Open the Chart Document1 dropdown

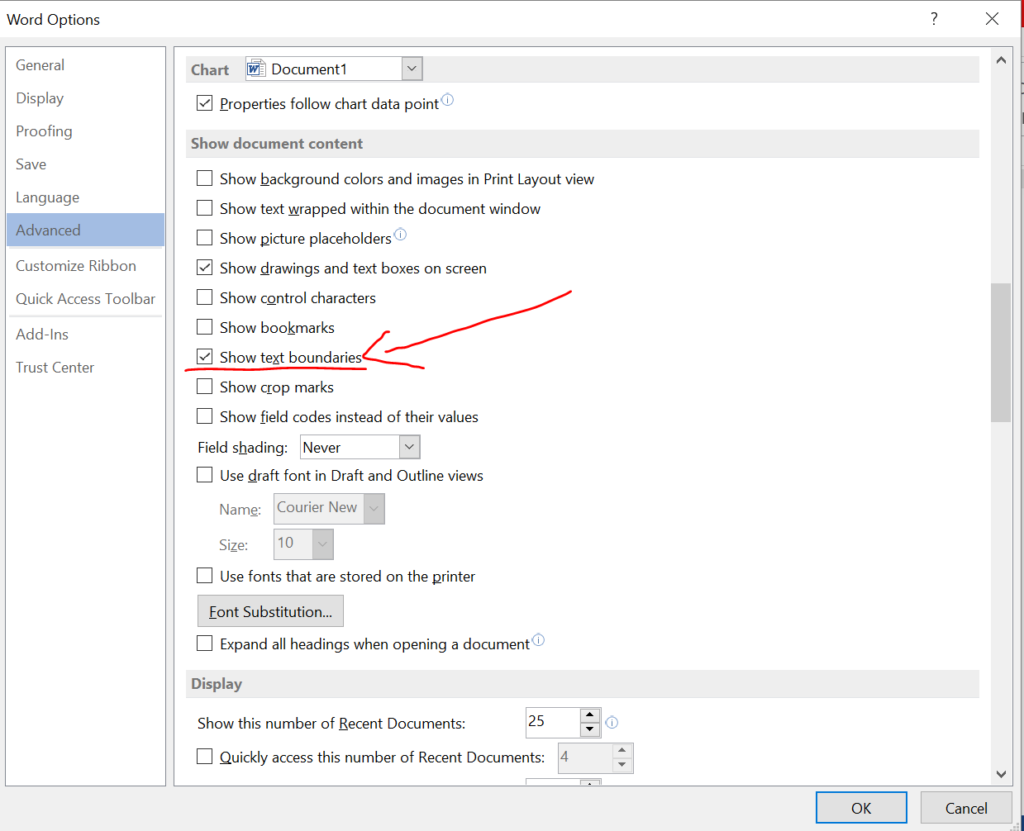click(x=411, y=69)
